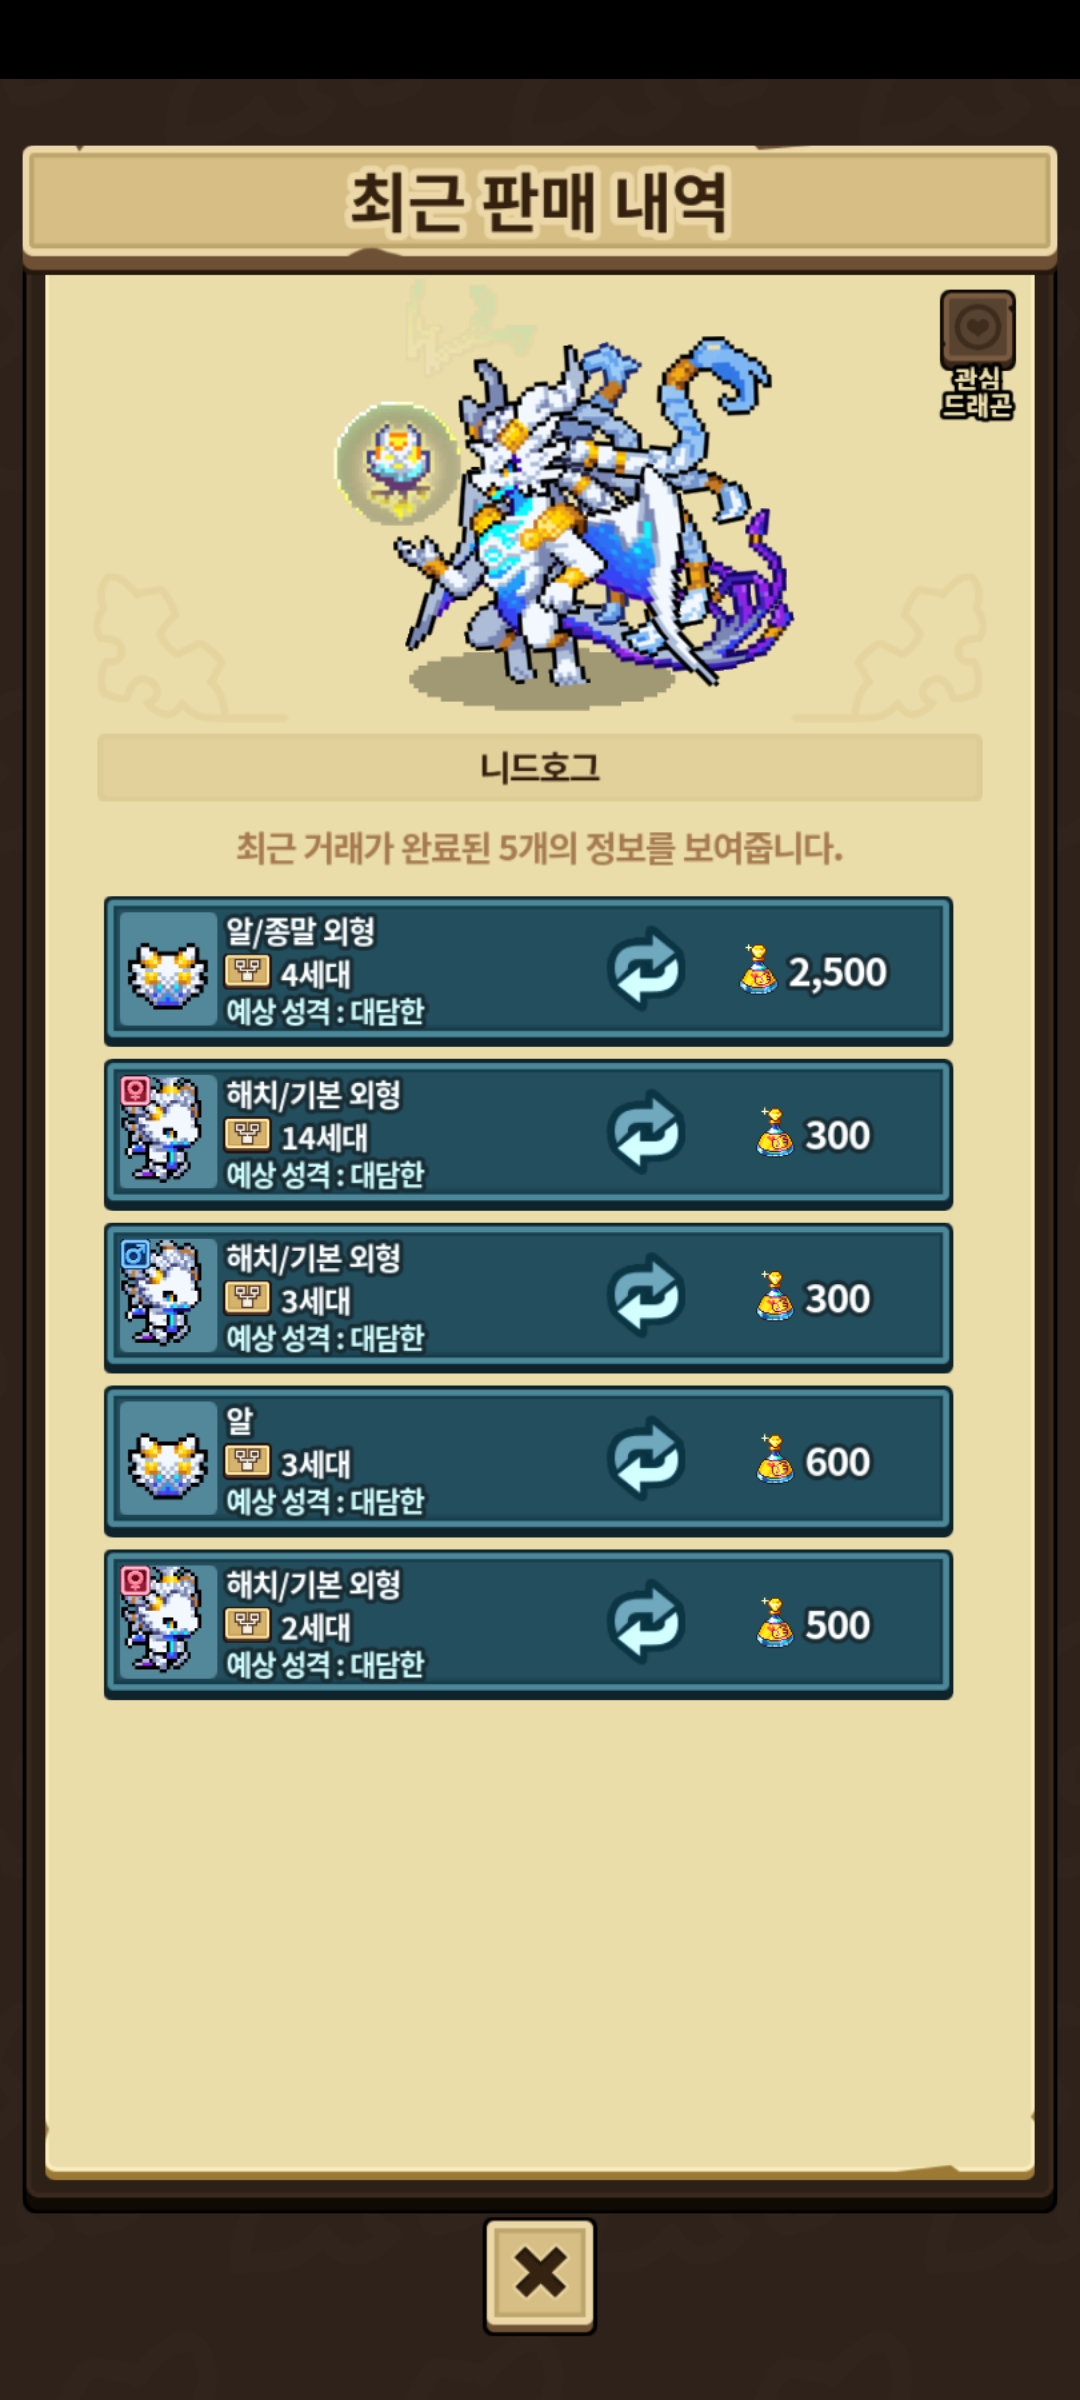
Task: Close the 최근 판매 내역 window with X
Action: (540, 2275)
